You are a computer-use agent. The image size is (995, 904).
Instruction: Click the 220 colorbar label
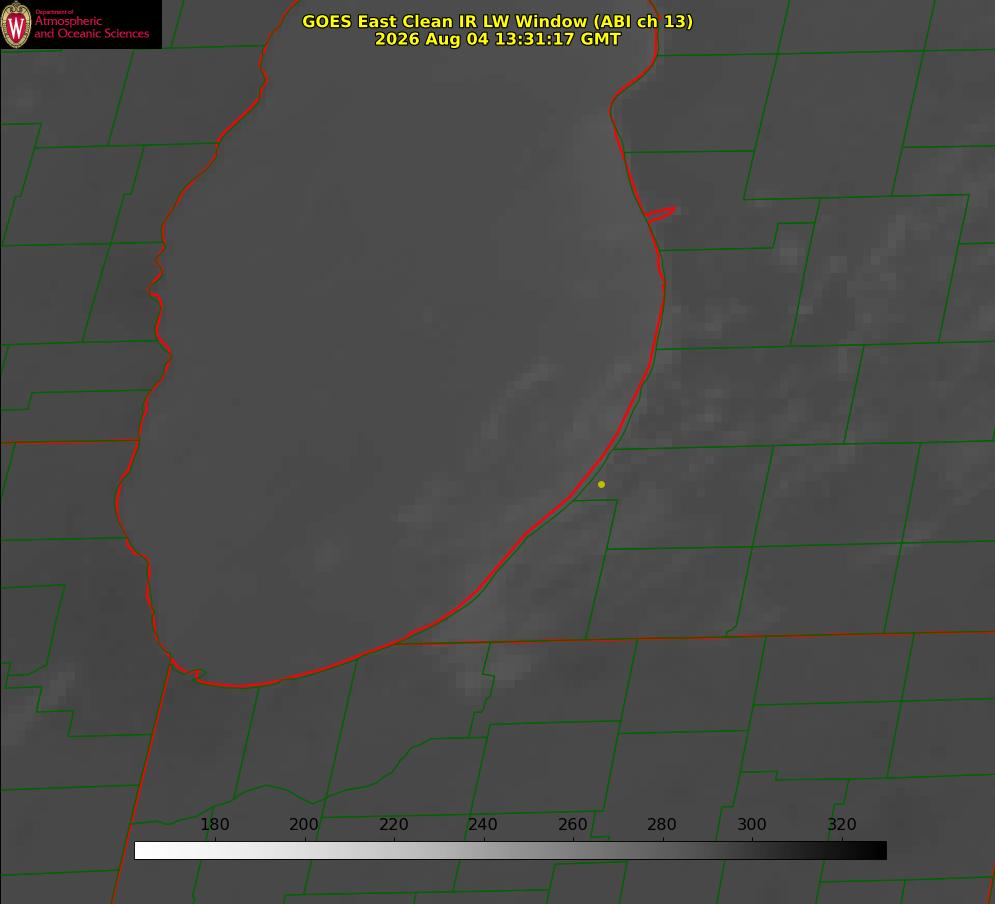393,824
